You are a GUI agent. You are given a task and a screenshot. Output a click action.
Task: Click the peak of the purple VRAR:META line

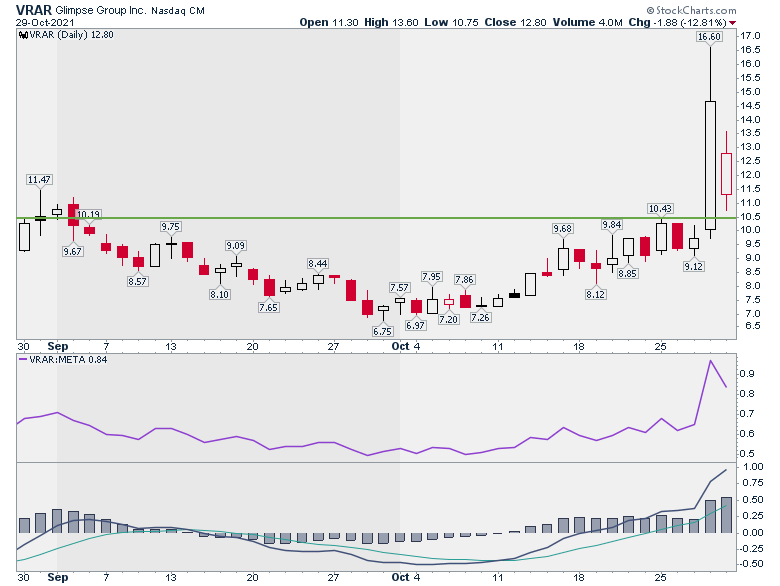[x=710, y=361]
